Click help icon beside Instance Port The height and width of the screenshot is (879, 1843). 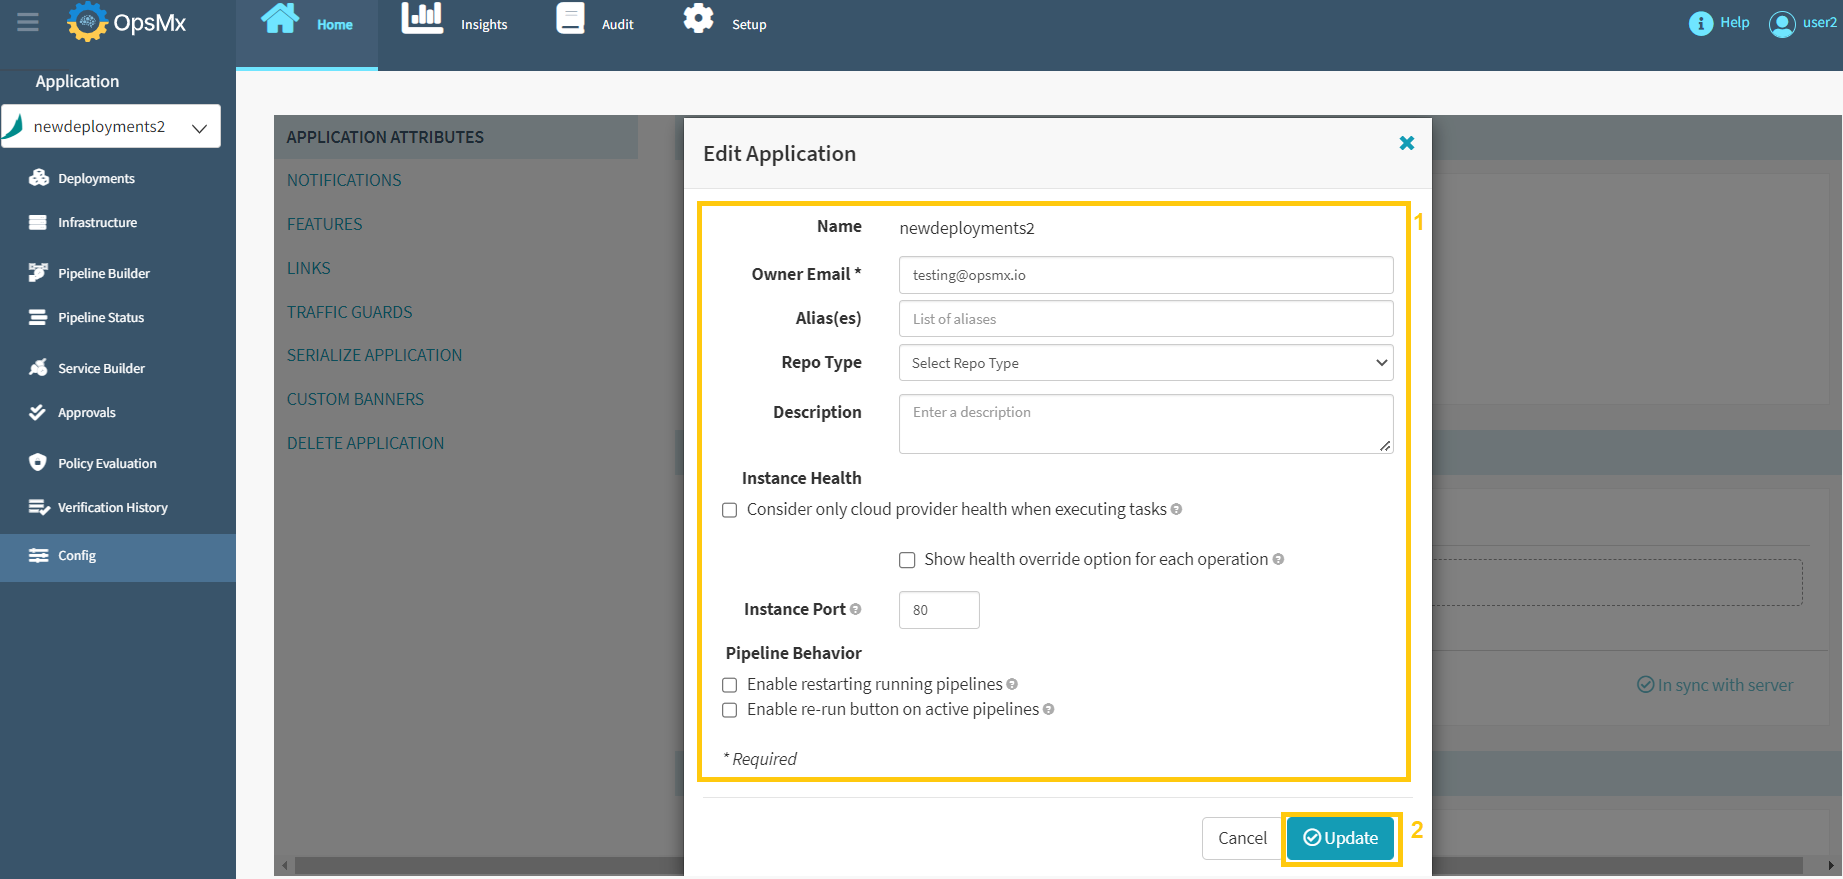coord(855,609)
